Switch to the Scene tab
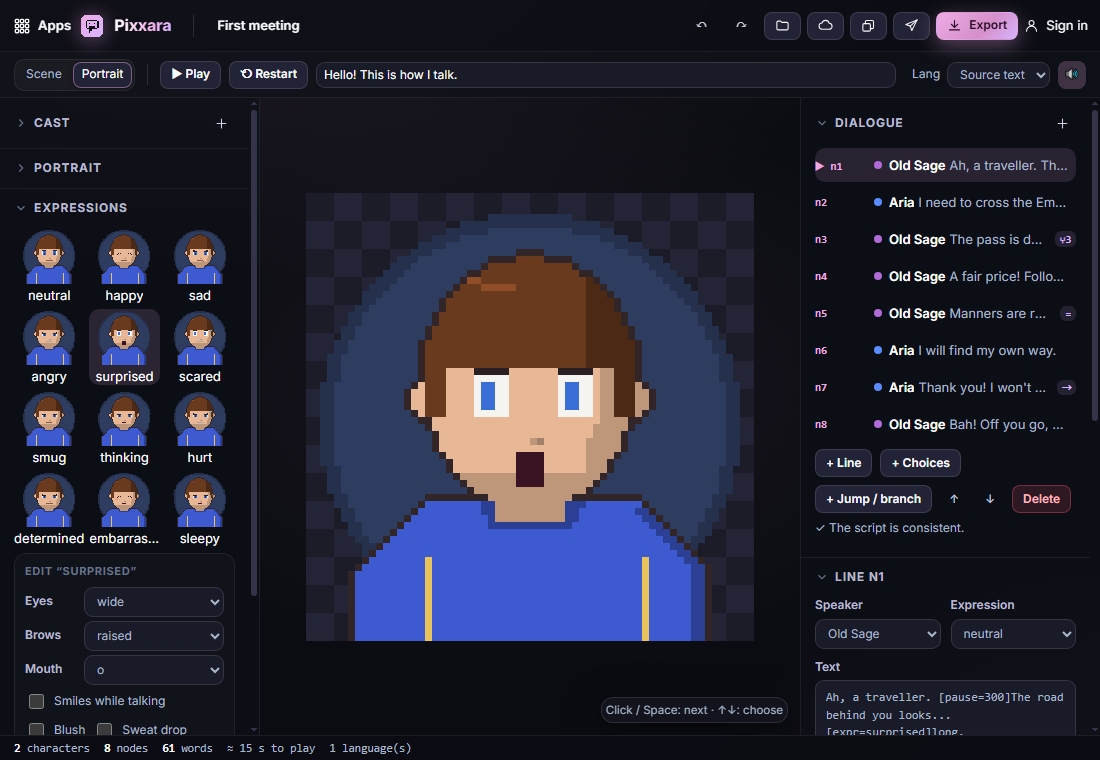Image resolution: width=1100 pixels, height=760 pixels. pyautogui.click(x=43, y=74)
